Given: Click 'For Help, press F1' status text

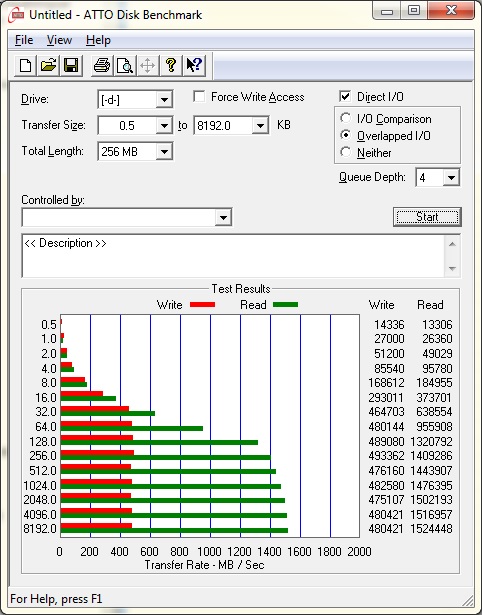Looking at the screenshot, I should [x=56, y=599].
